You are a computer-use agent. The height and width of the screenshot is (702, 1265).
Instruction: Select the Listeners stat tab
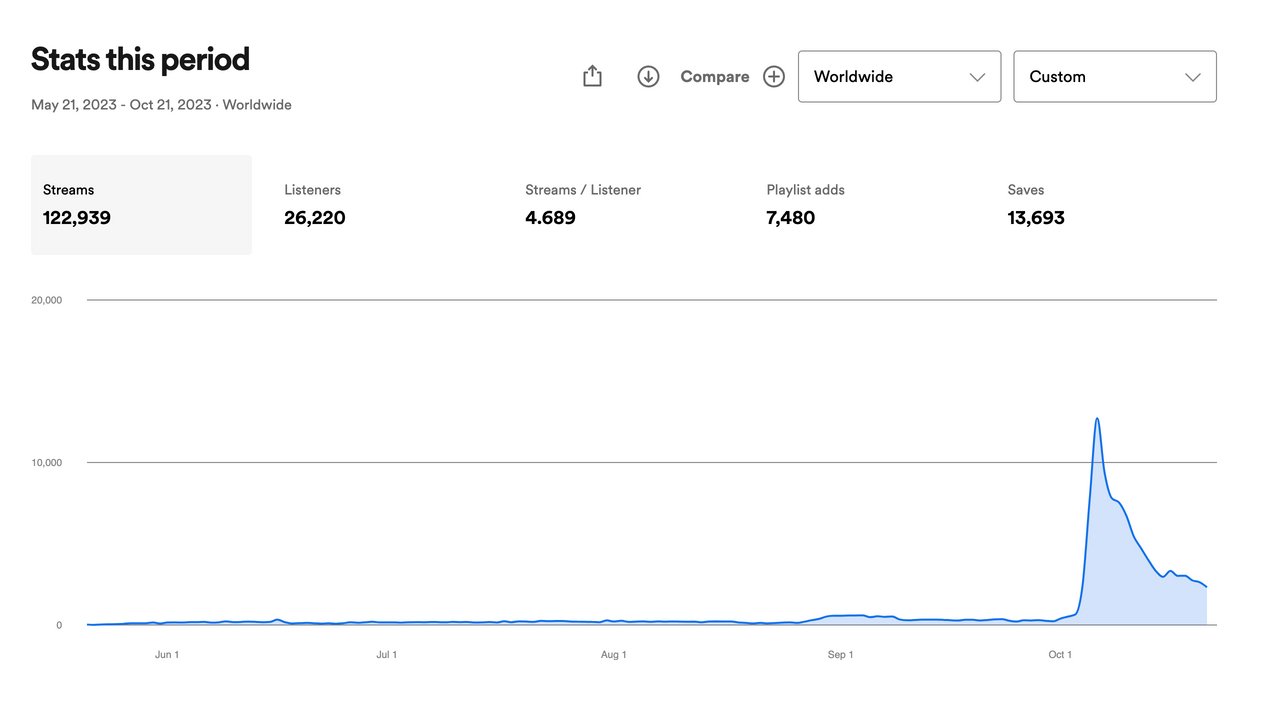pos(382,204)
